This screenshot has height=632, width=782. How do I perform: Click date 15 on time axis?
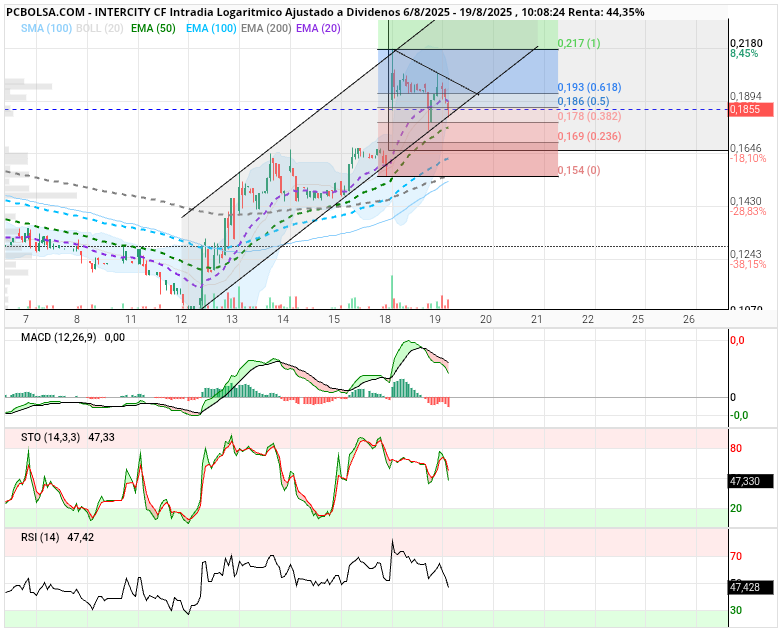[x=334, y=319]
